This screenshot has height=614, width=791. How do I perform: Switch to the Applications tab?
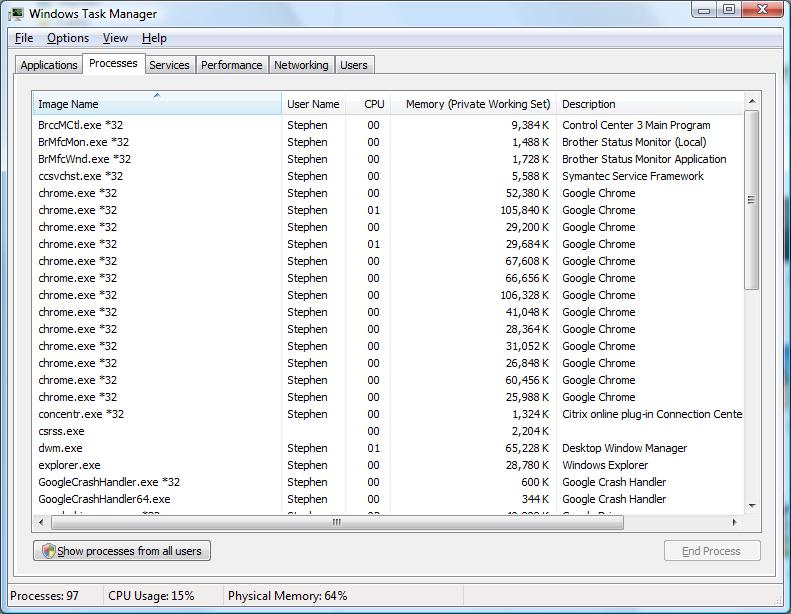(49, 65)
